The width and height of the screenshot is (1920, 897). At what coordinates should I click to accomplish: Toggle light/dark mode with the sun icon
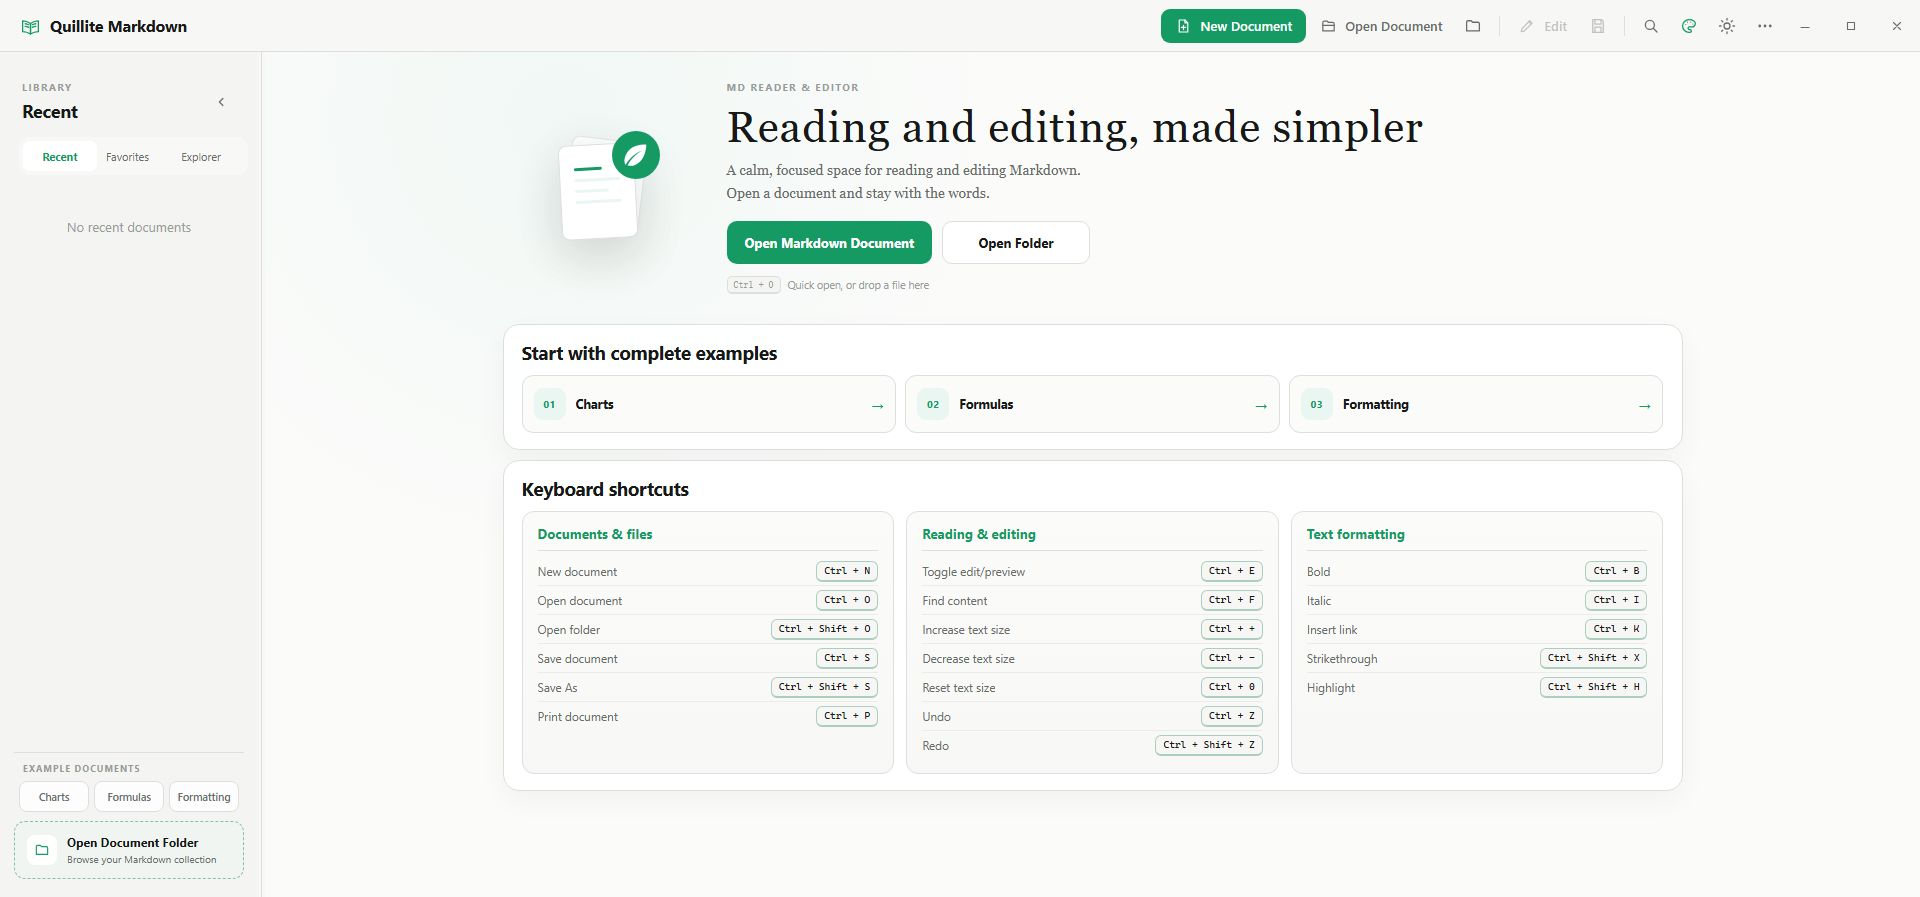coord(1727,26)
